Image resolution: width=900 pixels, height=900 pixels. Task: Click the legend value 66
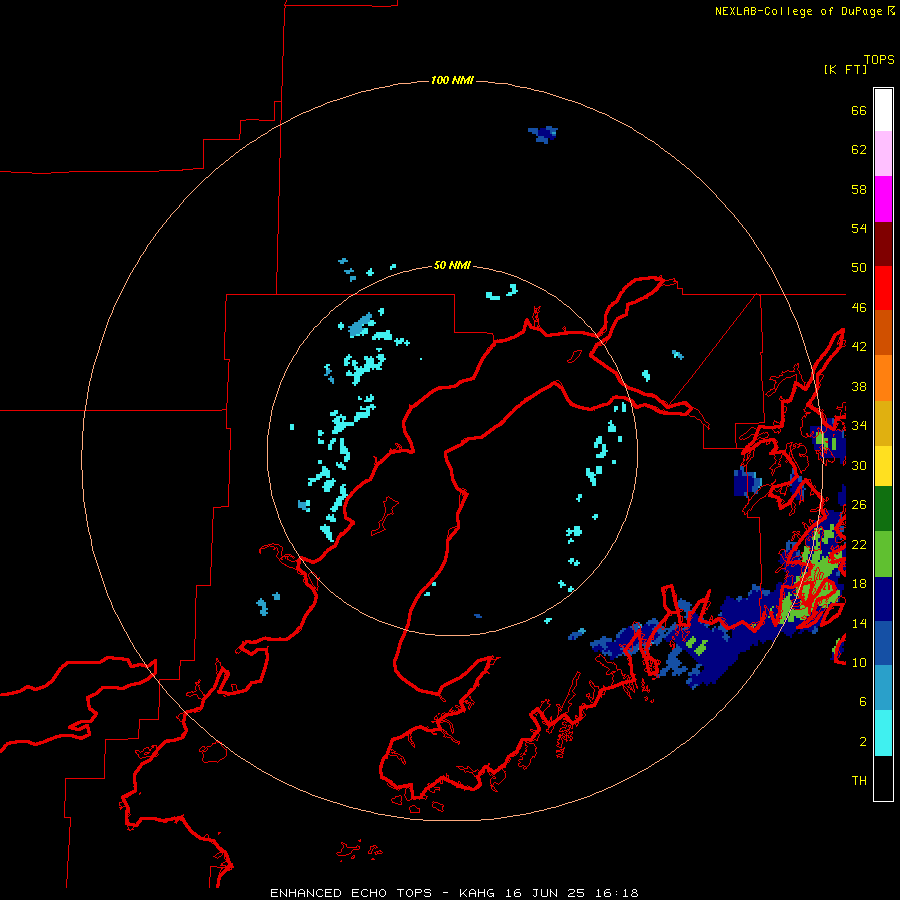(859, 110)
